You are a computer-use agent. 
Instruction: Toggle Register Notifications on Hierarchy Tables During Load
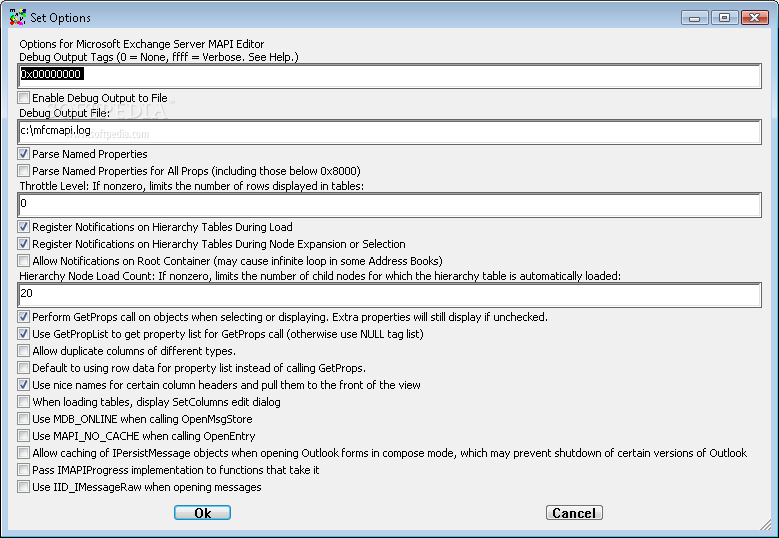tap(23, 227)
